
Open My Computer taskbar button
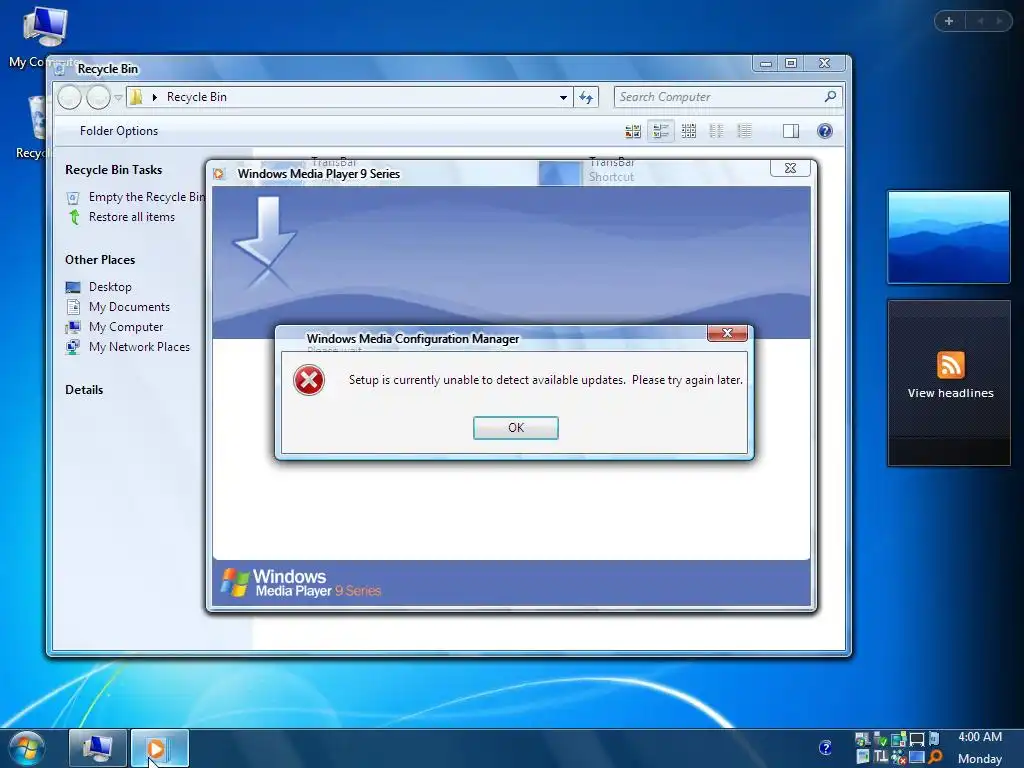point(97,748)
